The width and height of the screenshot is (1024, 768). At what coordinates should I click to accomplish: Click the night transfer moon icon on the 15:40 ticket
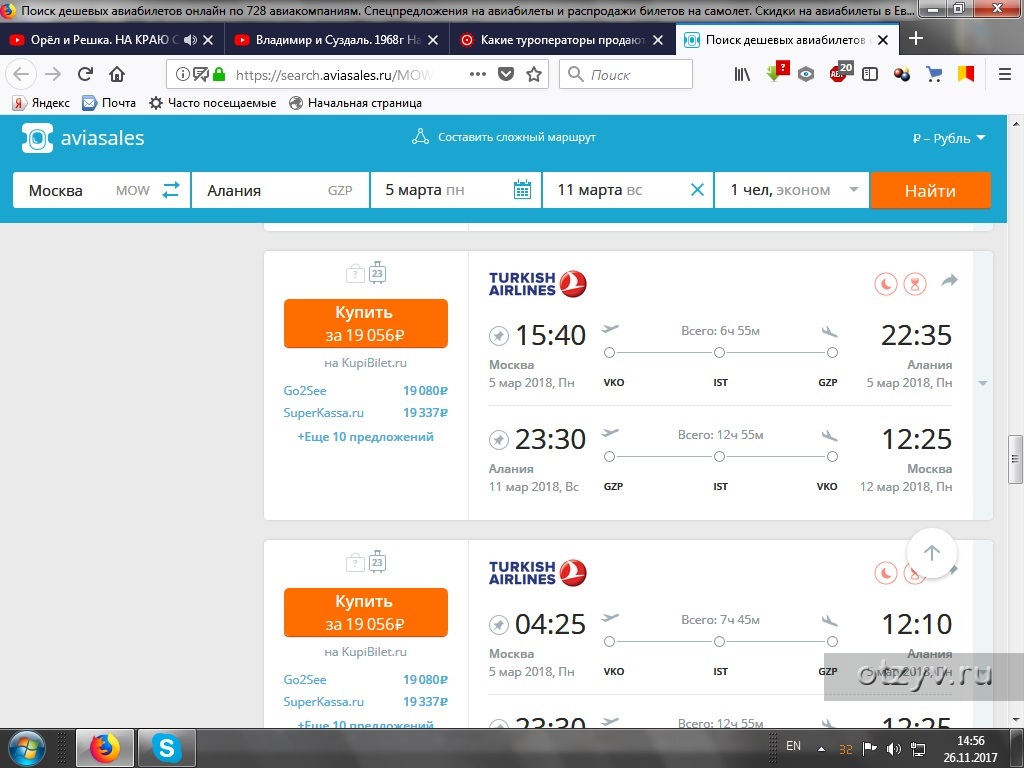pyautogui.click(x=886, y=284)
